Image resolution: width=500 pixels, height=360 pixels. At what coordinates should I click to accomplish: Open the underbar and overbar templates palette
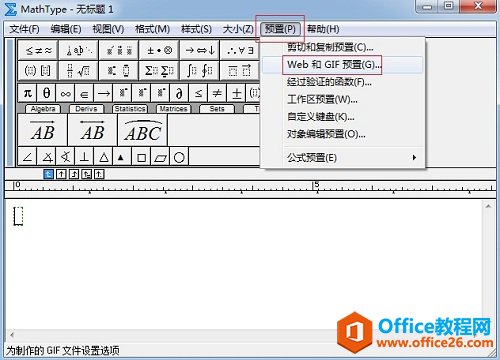pyautogui.click(x=240, y=70)
